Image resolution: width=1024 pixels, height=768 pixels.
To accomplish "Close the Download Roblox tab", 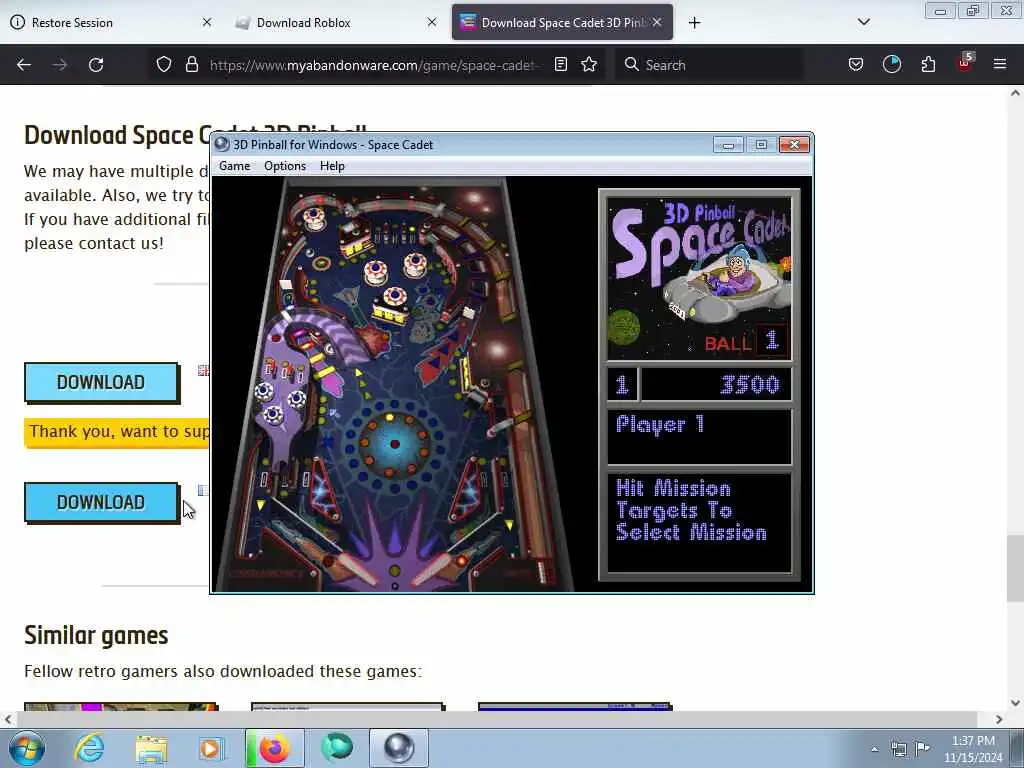I will click(x=432, y=22).
